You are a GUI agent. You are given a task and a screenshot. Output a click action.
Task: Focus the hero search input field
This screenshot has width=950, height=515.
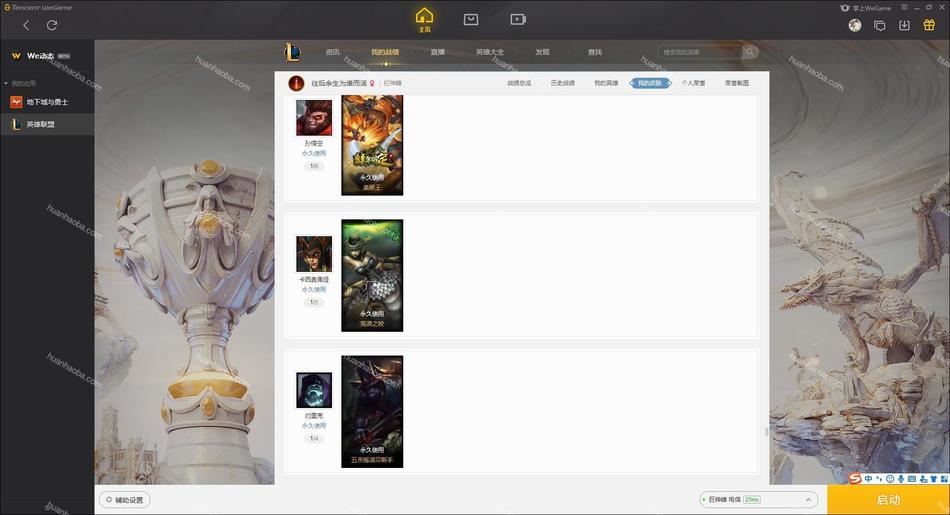tap(700, 52)
